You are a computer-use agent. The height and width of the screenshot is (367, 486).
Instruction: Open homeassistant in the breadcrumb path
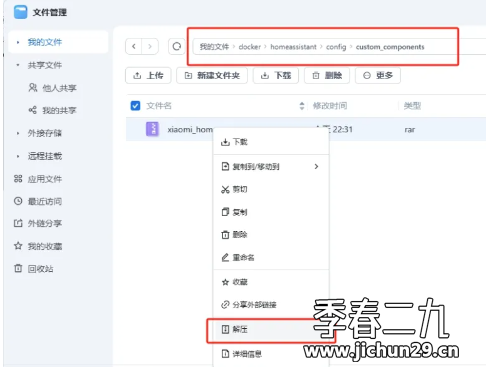pos(293,47)
